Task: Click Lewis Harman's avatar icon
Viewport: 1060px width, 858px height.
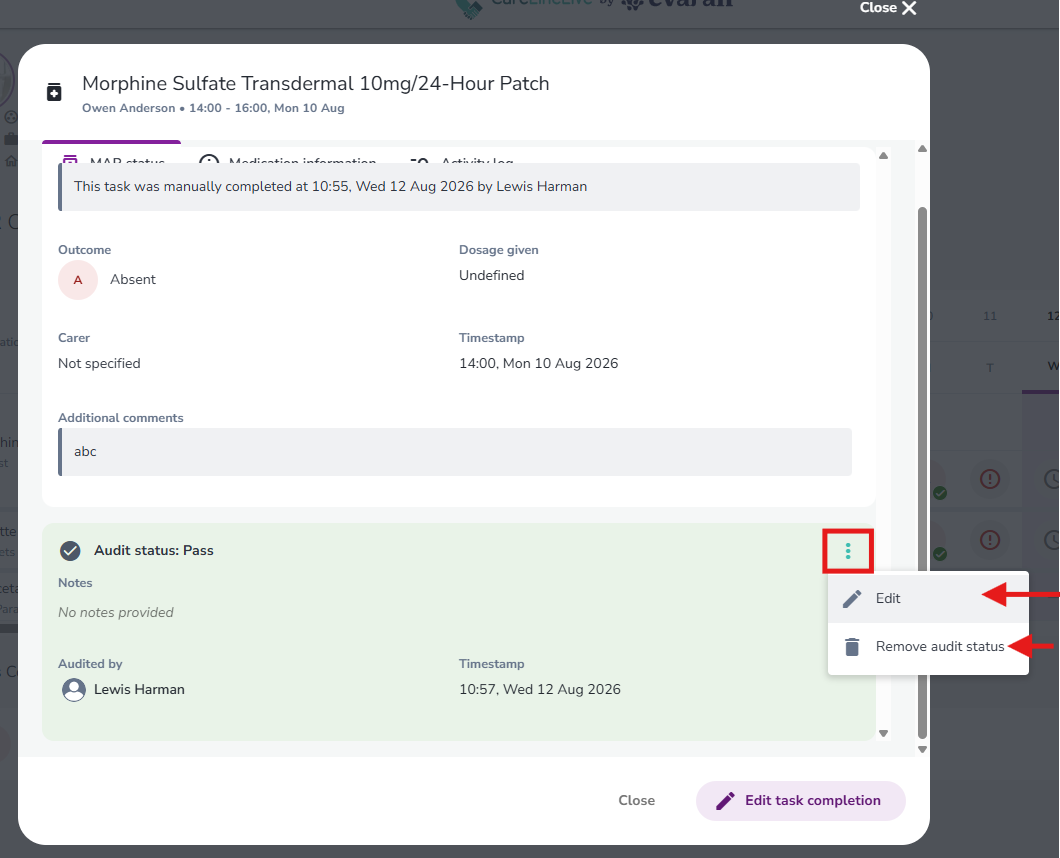Action: click(x=74, y=690)
